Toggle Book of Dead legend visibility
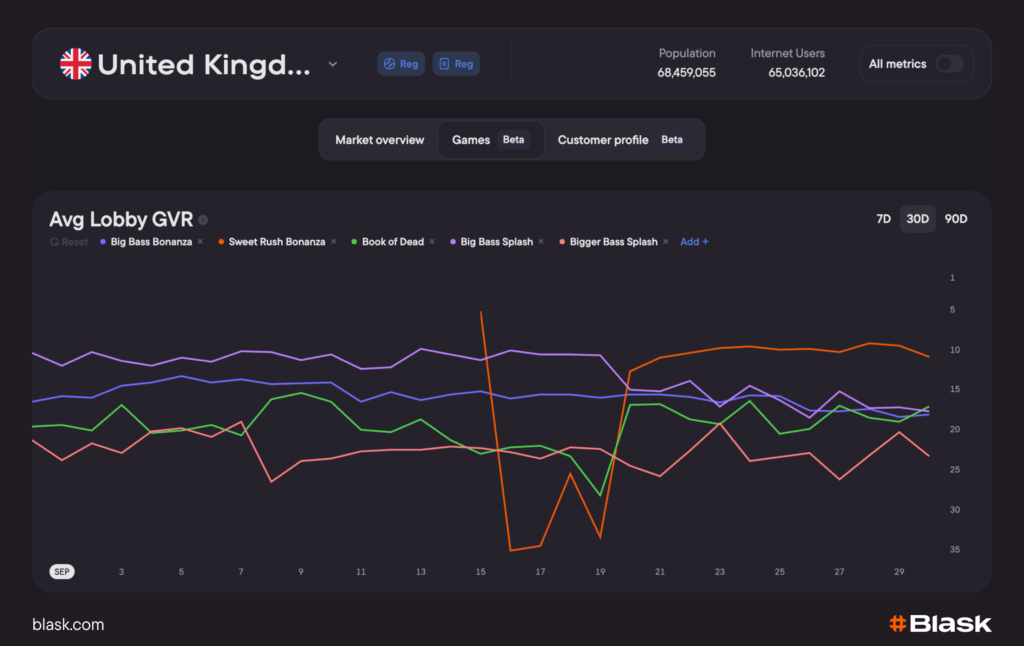1024x646 pixels. tap(392, 242)
